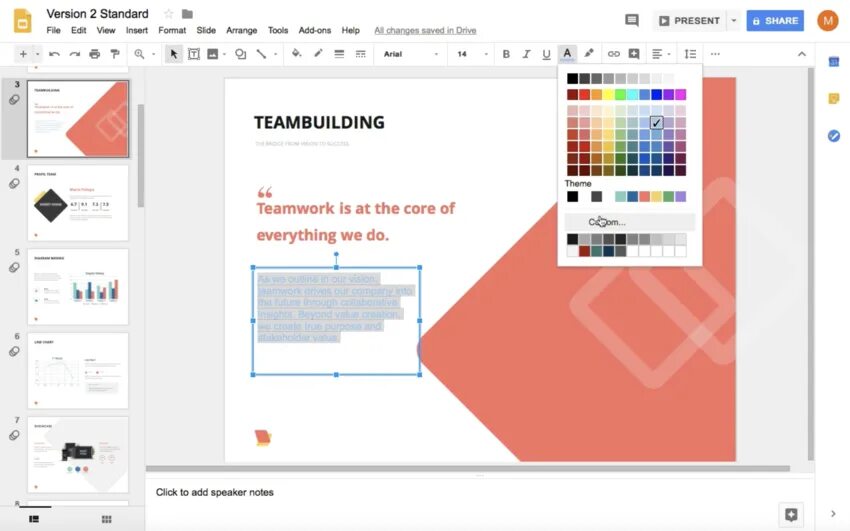Expand the line tool dropdown arrow
Image resolution: width=850 pixels, height=531 pixels.
click(x=275, y=54)
